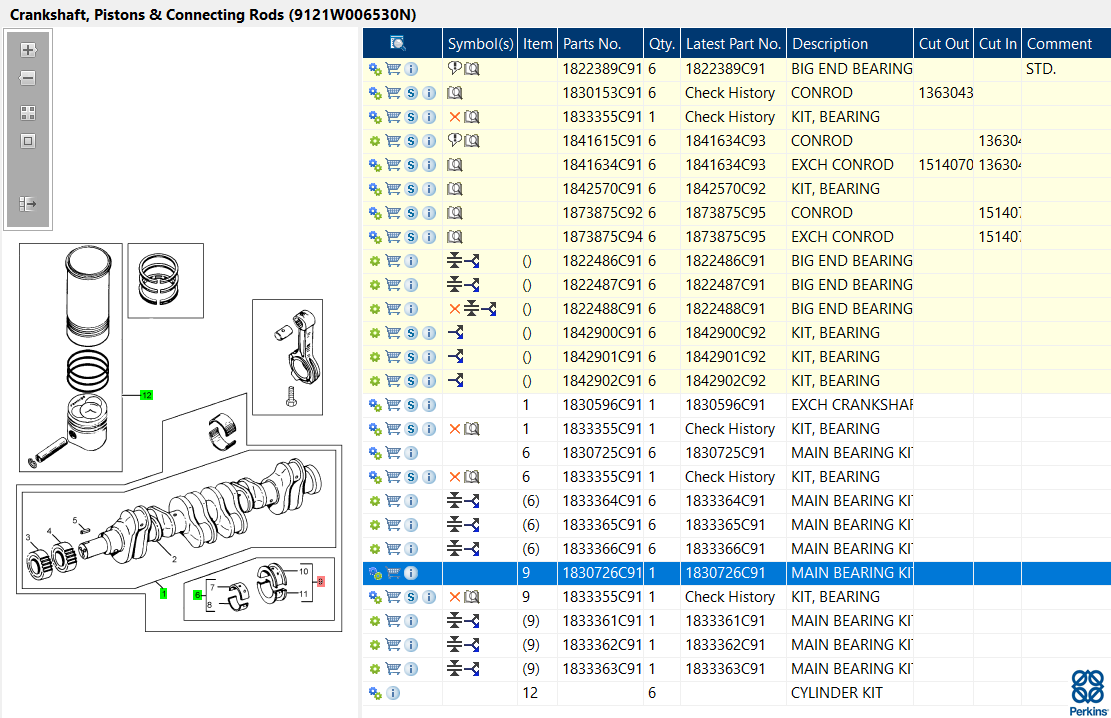Select green callout 12 on diagram
Viewport: 1111px width, 718px height.
click(146, 395)
